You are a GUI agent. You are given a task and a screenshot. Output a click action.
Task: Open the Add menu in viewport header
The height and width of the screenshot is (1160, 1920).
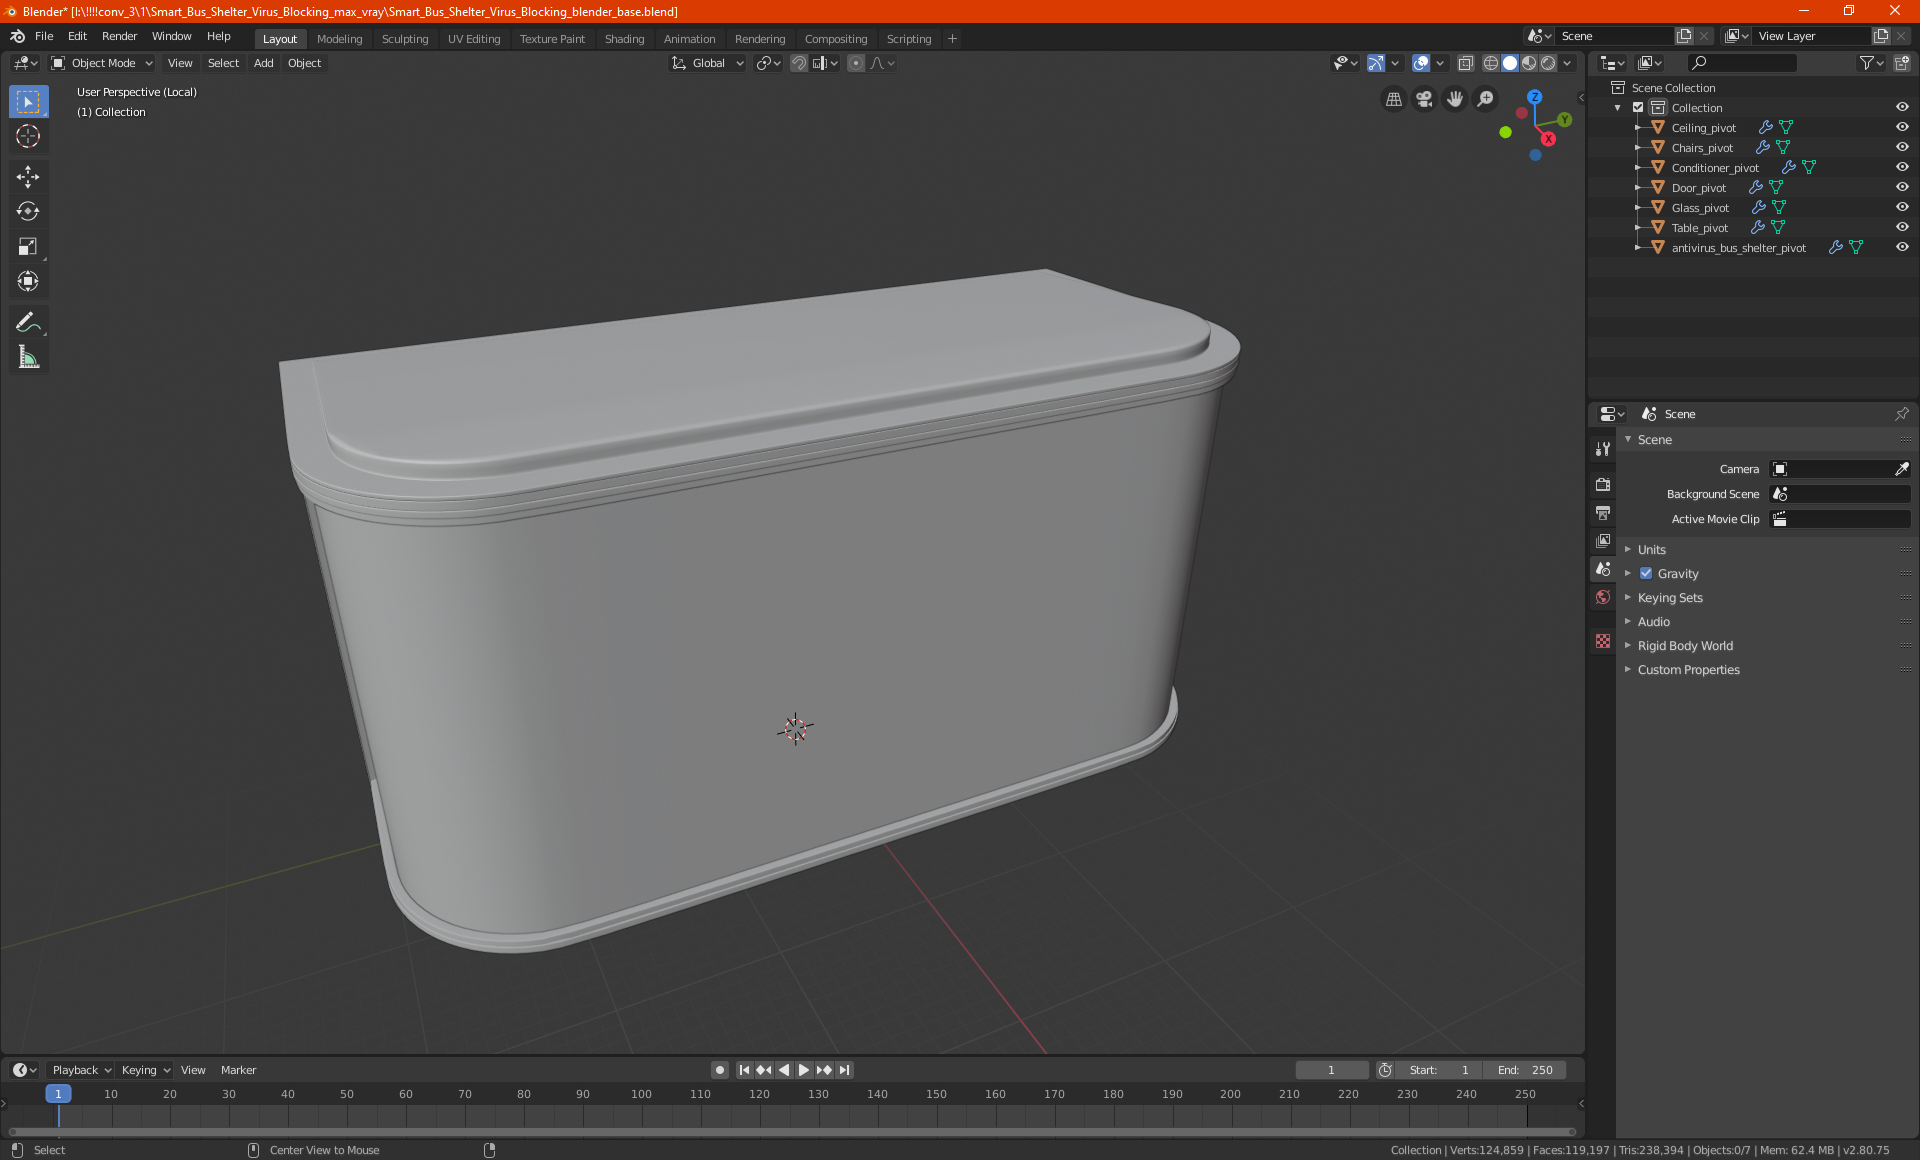pos(263,63)
